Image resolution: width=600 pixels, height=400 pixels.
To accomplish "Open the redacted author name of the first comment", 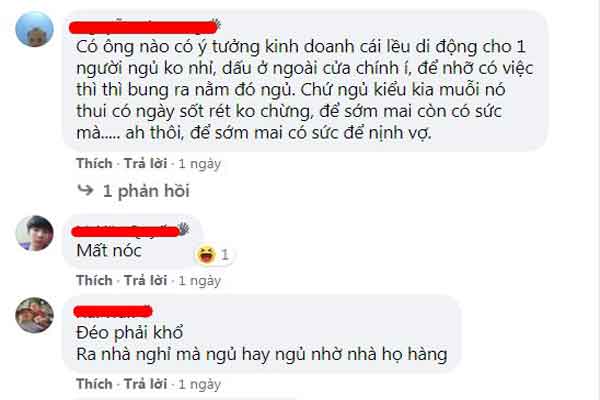I will (x=143, y=27).
